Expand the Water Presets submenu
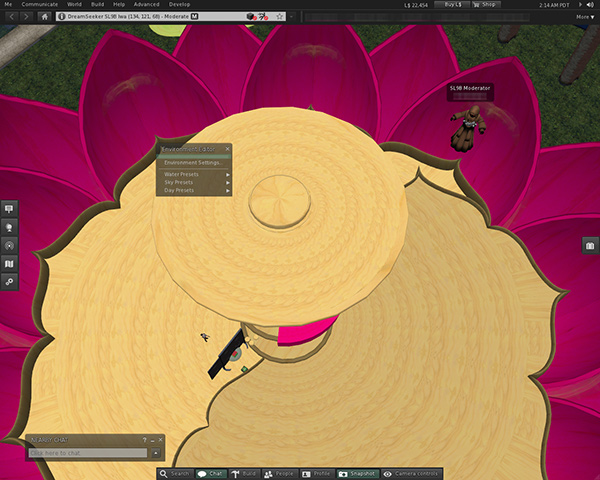Screen dimensions: 600x480 194,174
